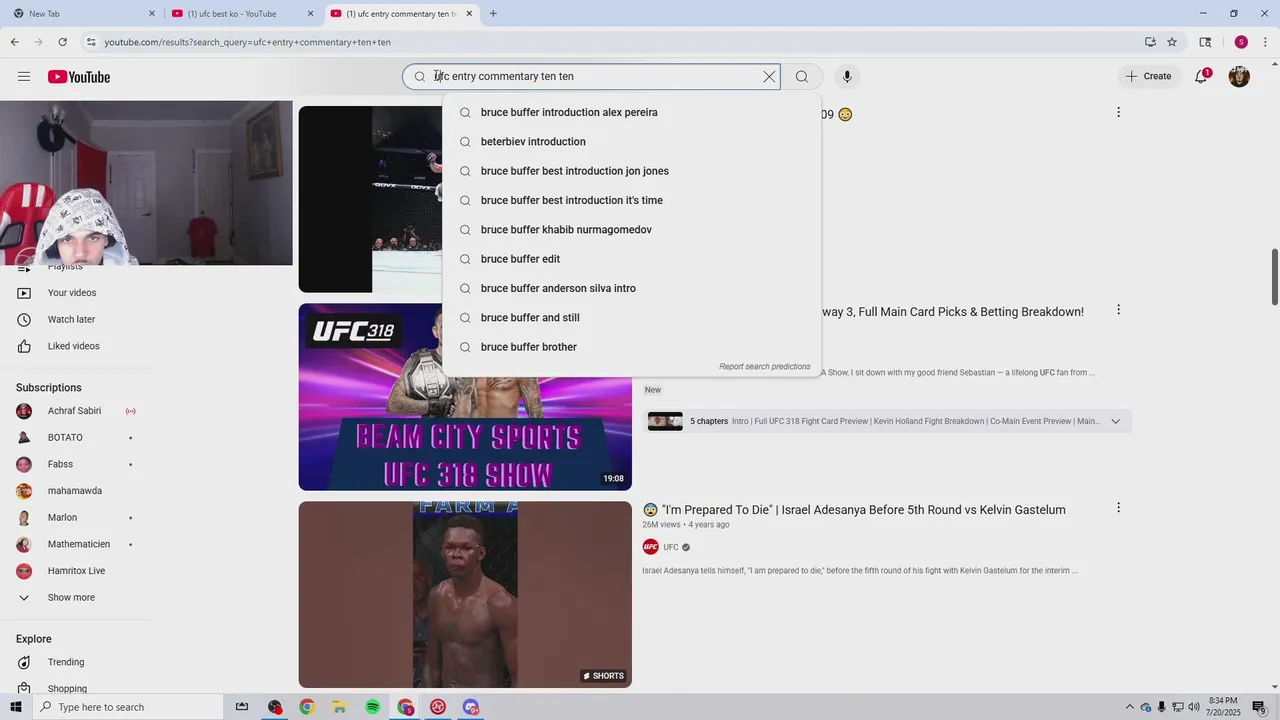Open the account avatar menu
This screenshot has width=1280, height=720.
[x=1239, y=77]
